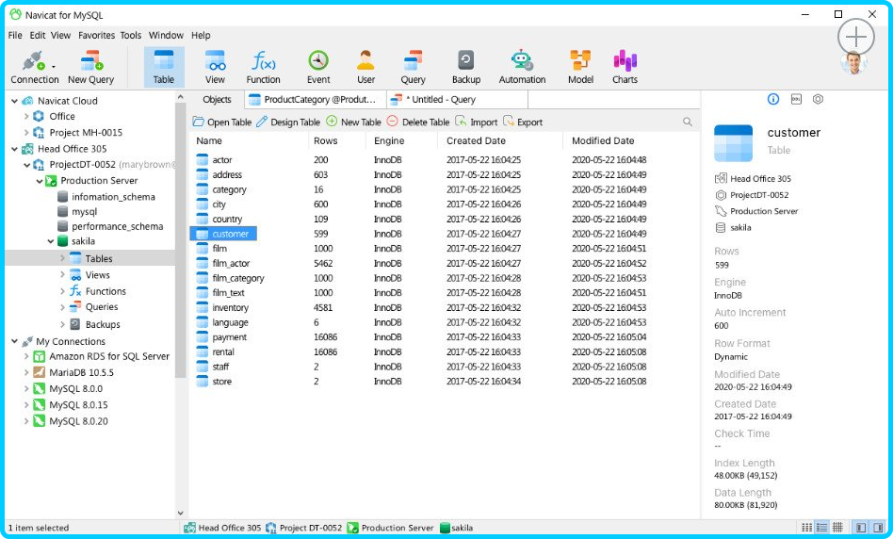Viewport: 893px width, 539px height.
Task: Open the Event scheduler icon
Action: pyautogui.click(x=318, y=66)
